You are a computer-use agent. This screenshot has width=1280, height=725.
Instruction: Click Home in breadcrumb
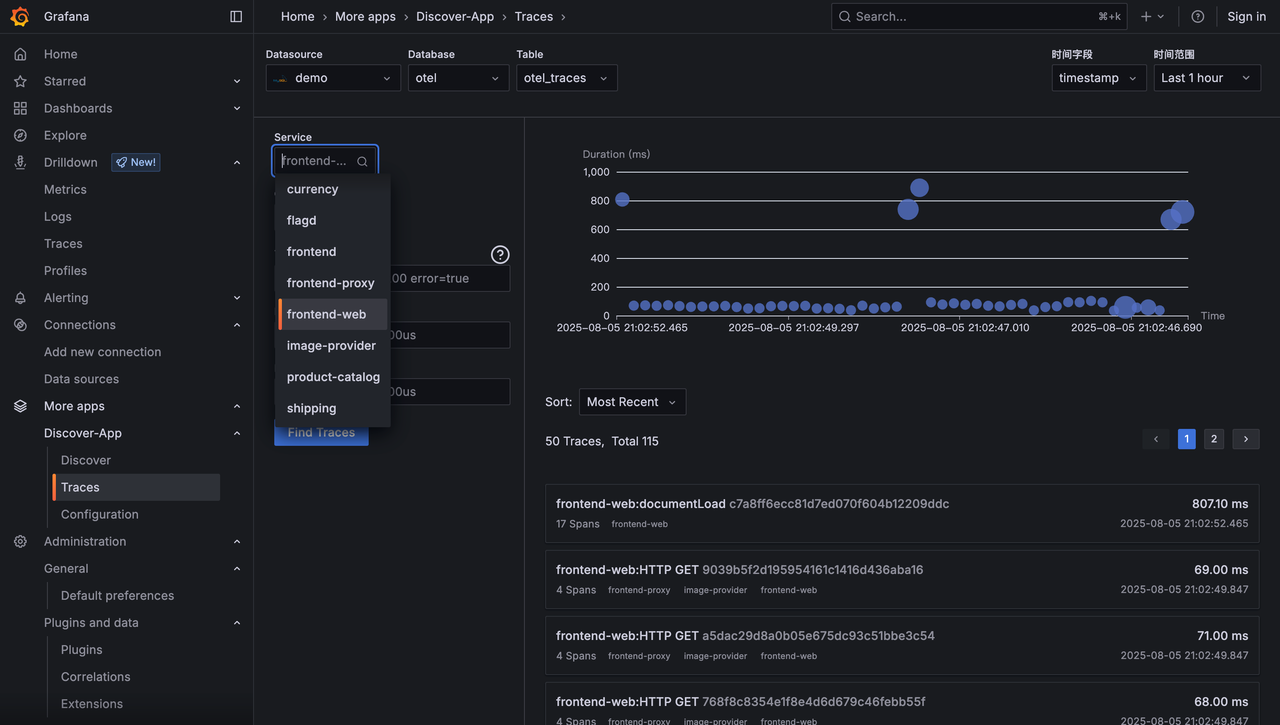click(x=298, y=16)
